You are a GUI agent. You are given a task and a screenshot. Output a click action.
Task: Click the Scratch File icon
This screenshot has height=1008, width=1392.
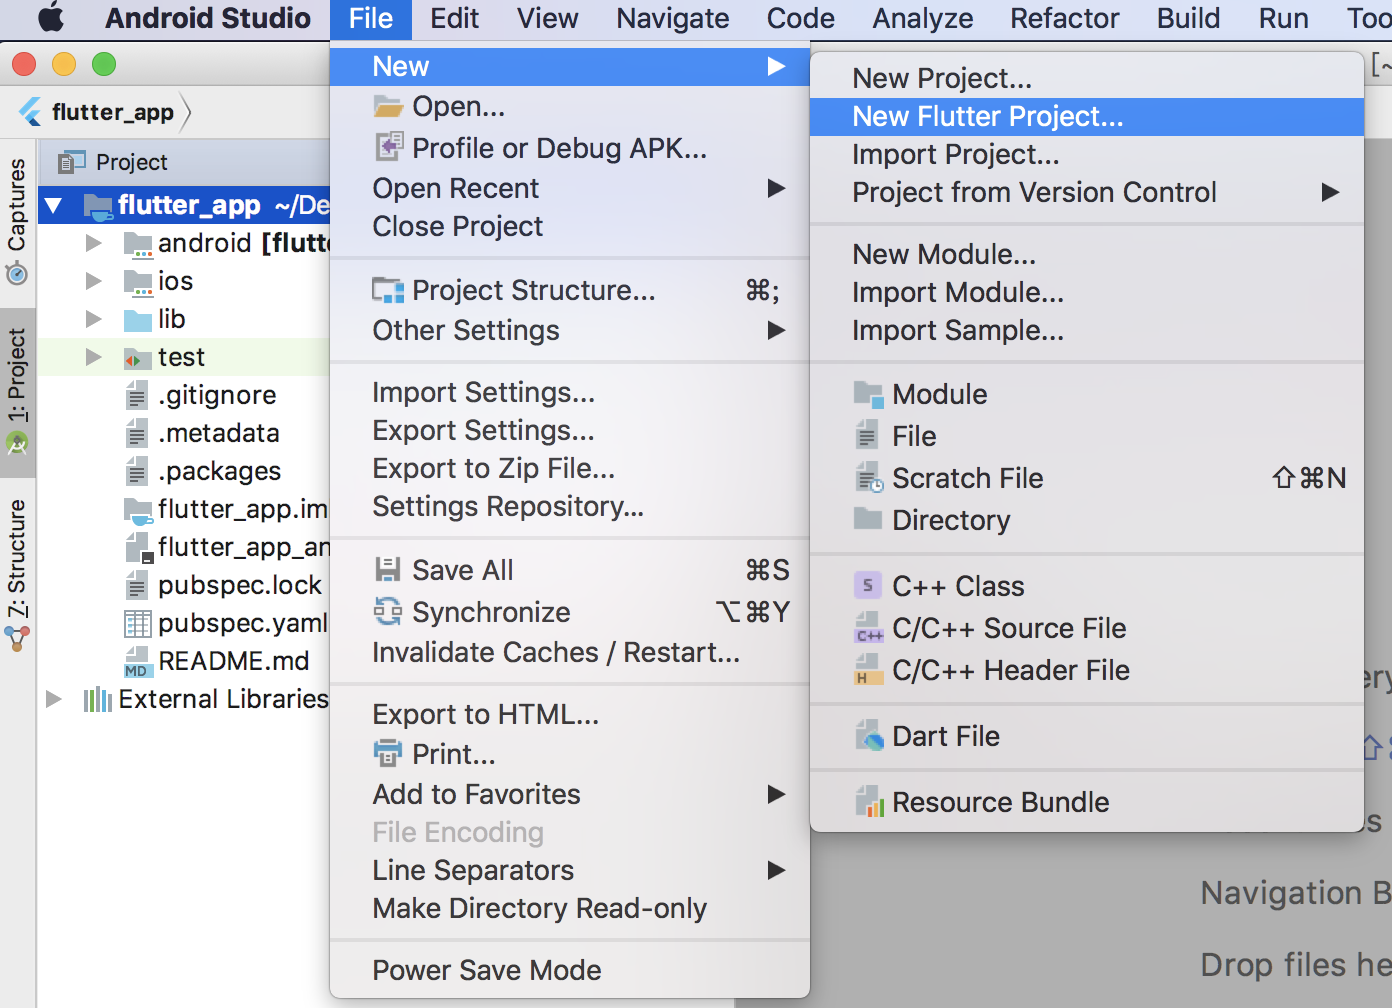pyautogui.click(x=869, y=478)
